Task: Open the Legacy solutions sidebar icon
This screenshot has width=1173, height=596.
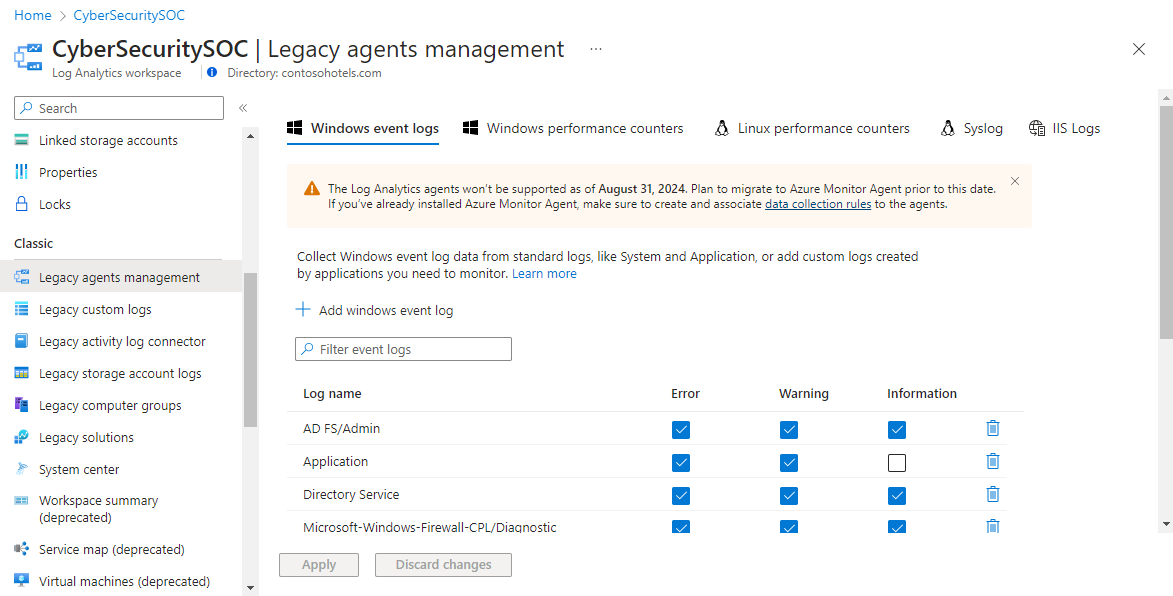Action: [22, 437]
